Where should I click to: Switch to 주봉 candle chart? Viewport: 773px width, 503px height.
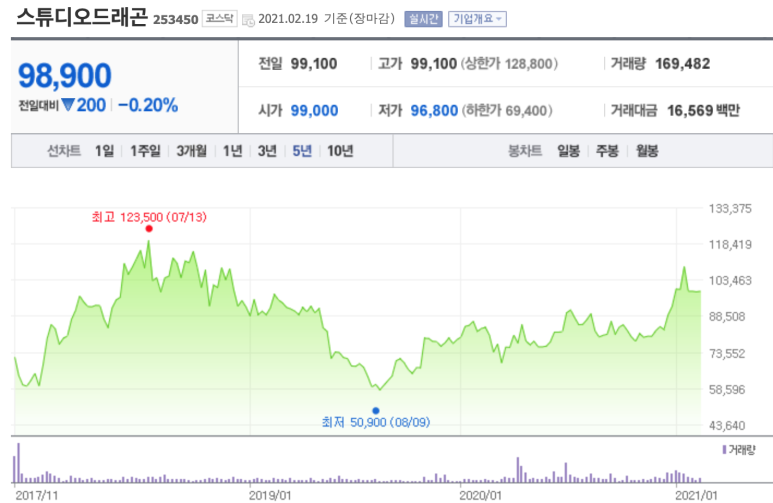(x=607, y=151)
